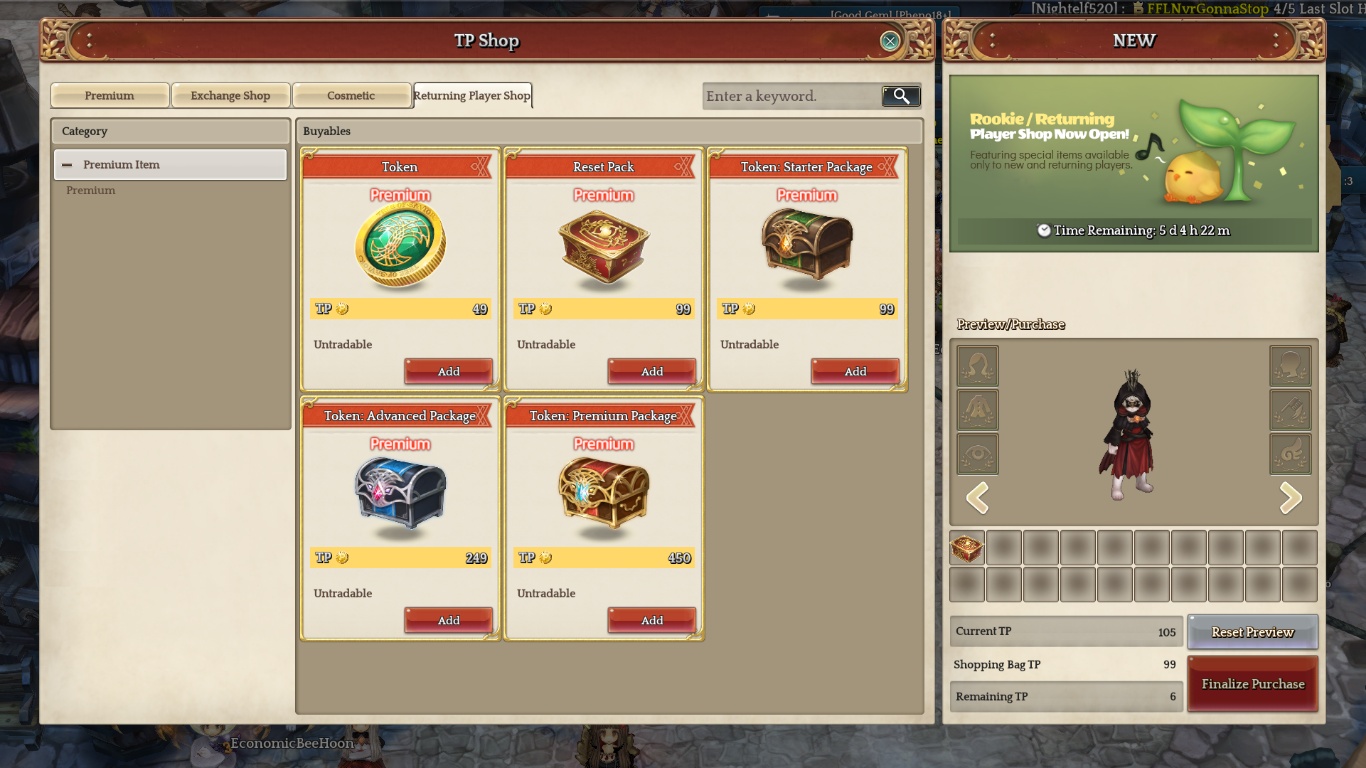Rotate character preview with right arrow
This screenshot has width=1366, height=768.
pos(1290,497)
